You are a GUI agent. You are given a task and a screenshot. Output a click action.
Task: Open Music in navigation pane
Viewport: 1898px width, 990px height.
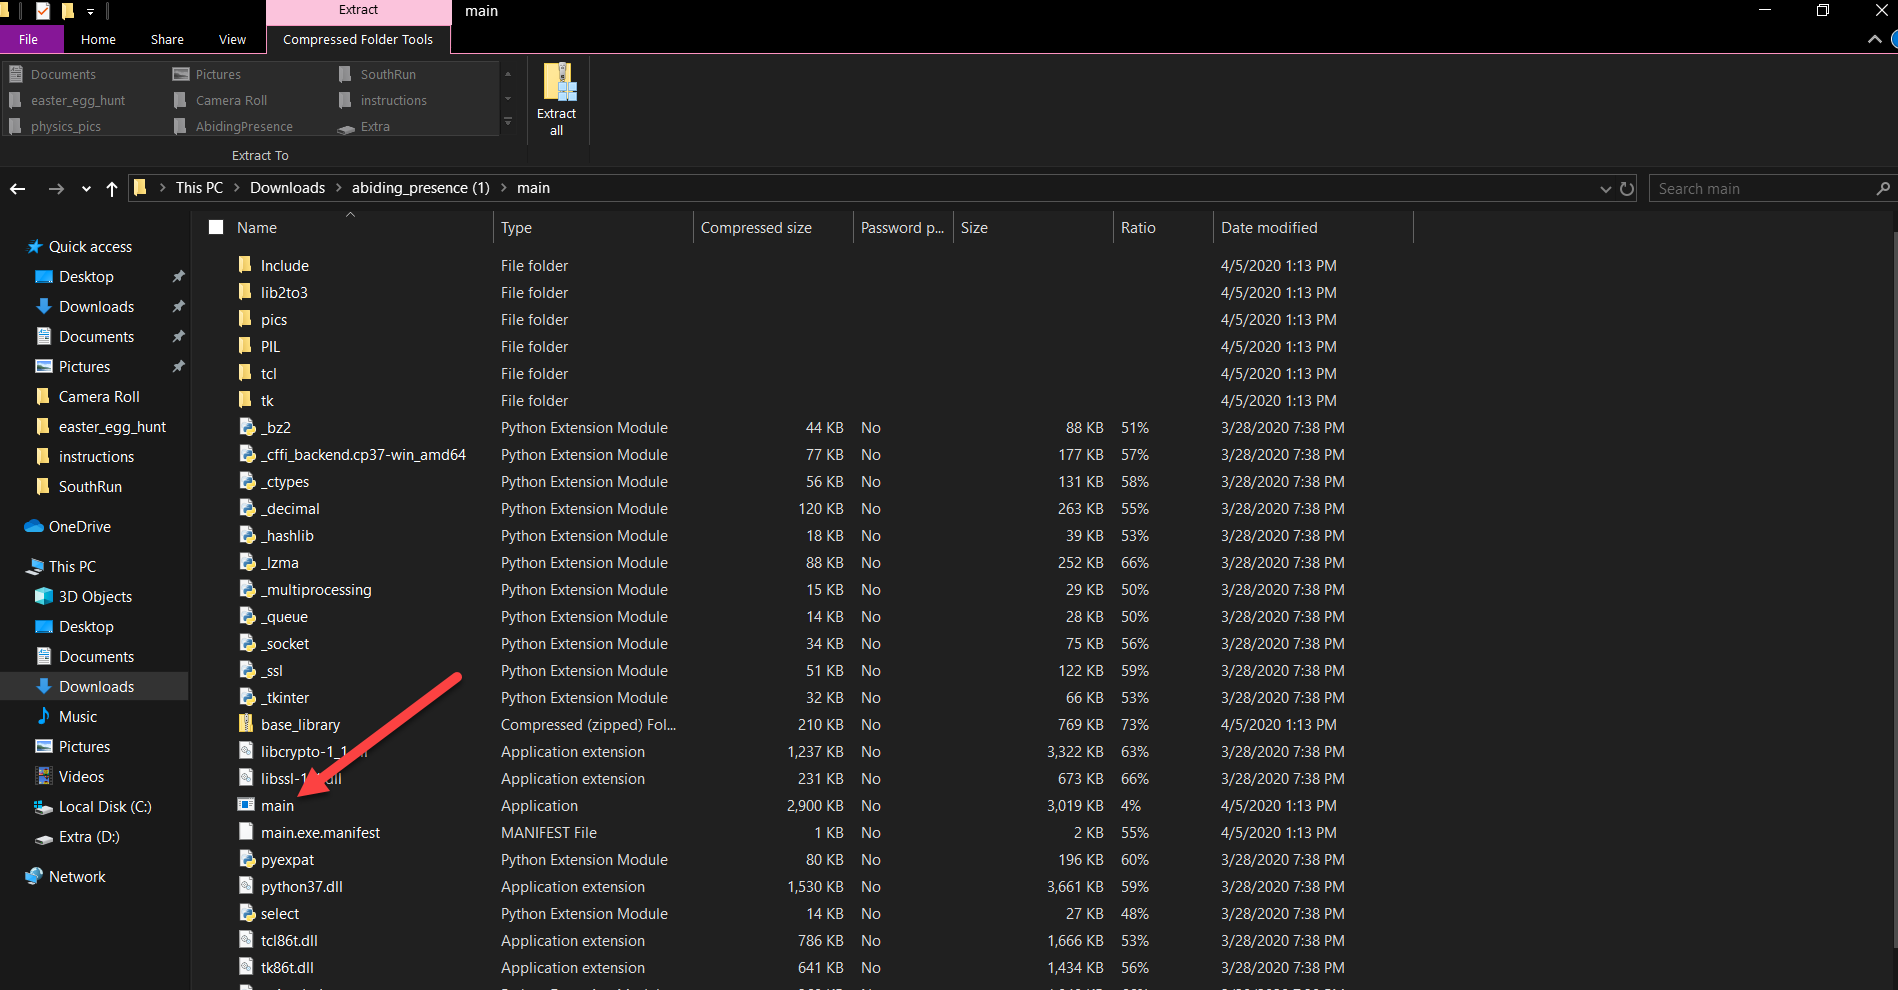pyautogui.click(x=77, y=717)
